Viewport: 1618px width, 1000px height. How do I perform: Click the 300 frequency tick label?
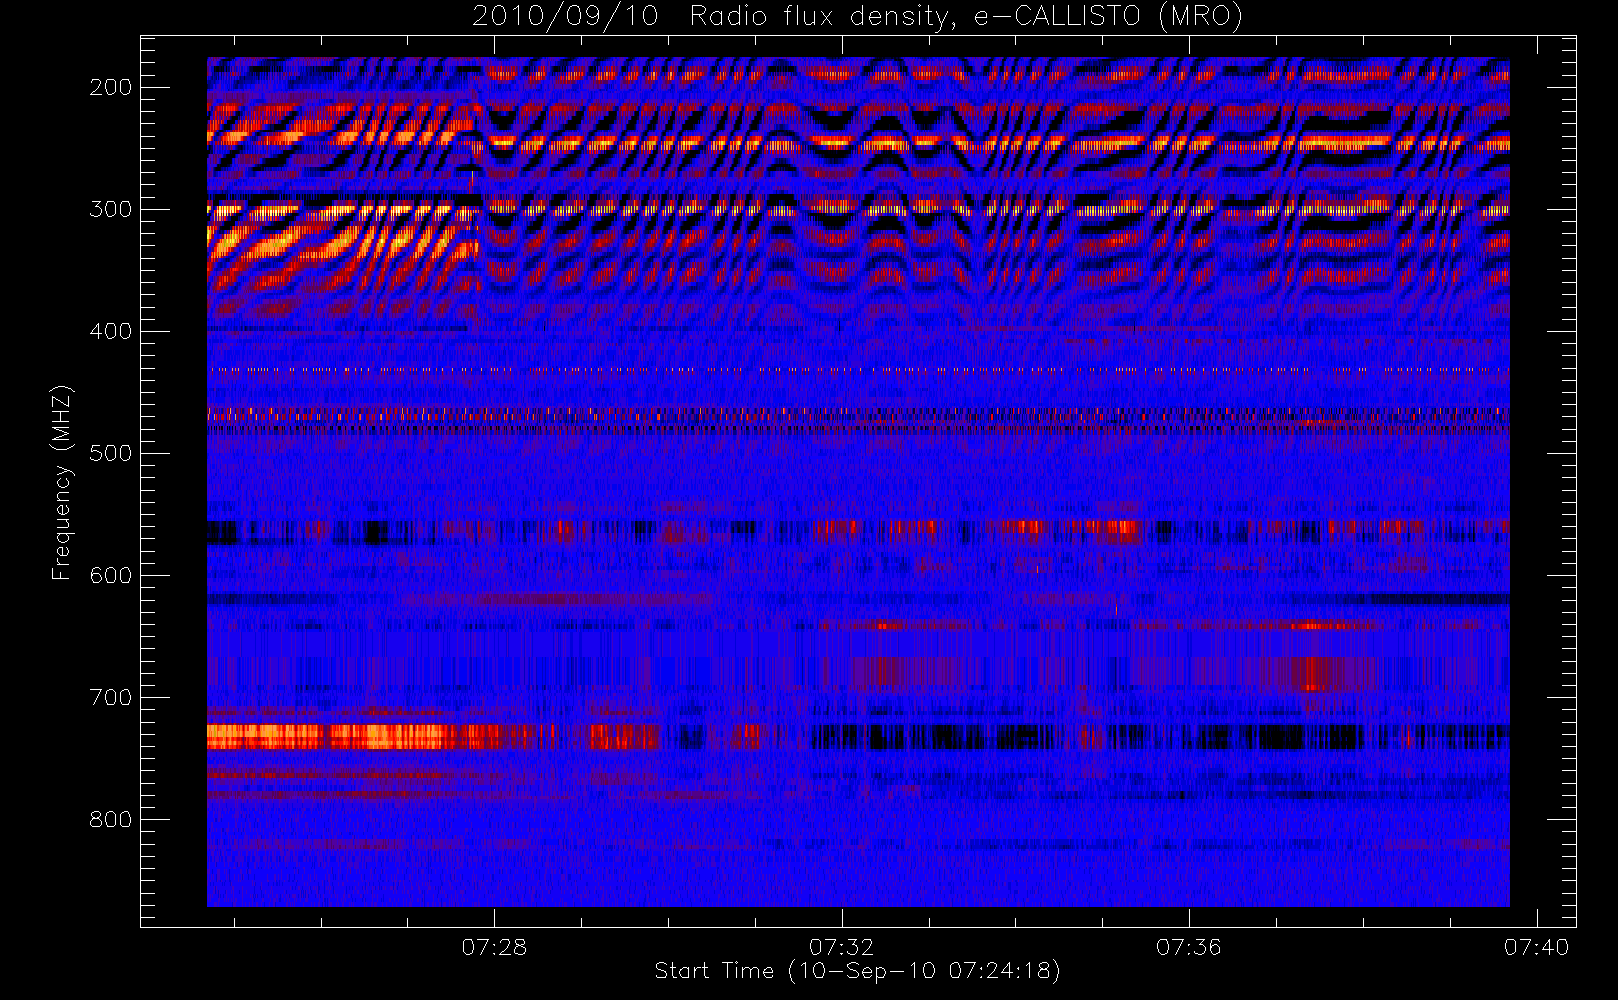110,209
